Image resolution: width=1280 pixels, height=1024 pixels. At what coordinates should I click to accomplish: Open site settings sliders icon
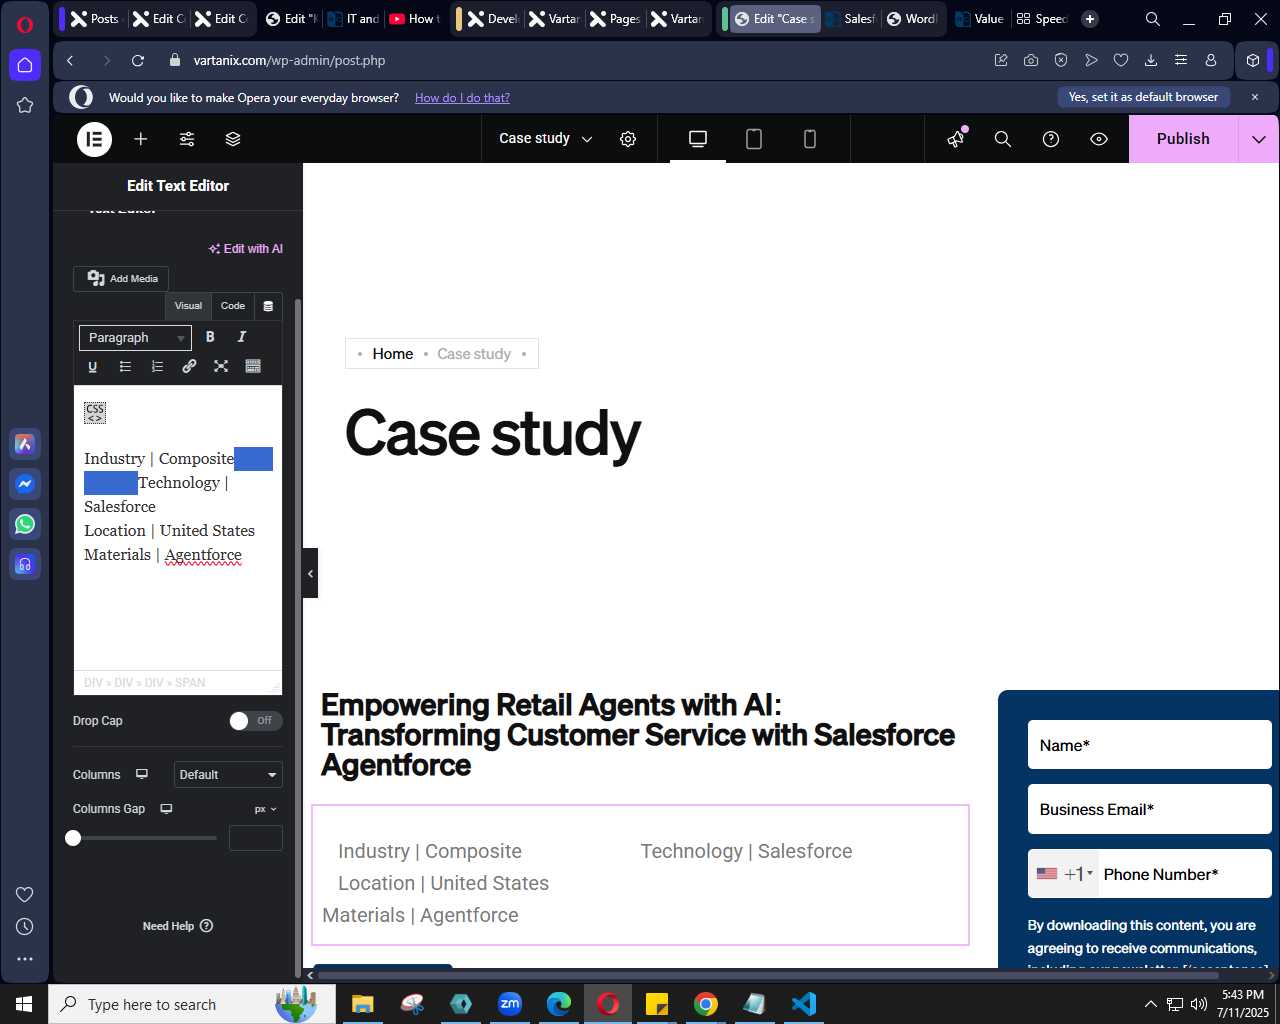coord(187,139)
